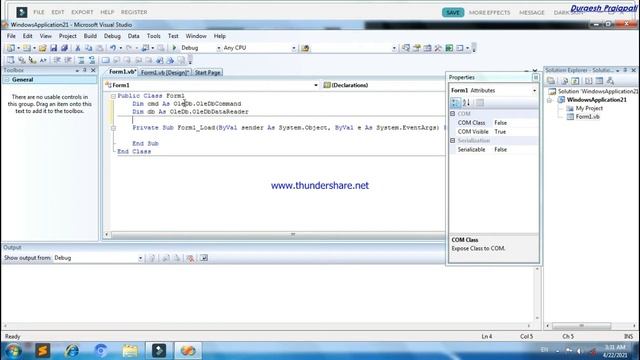The height and width of the screenshot is (360, 640).
Task: Open Chrome from the taskbar
Action: tap(101, 351)
